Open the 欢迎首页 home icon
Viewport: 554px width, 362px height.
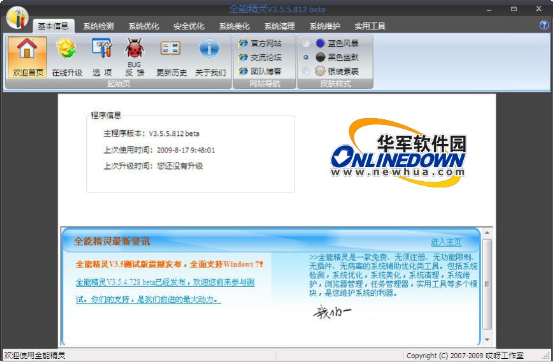tap(27, 57)
